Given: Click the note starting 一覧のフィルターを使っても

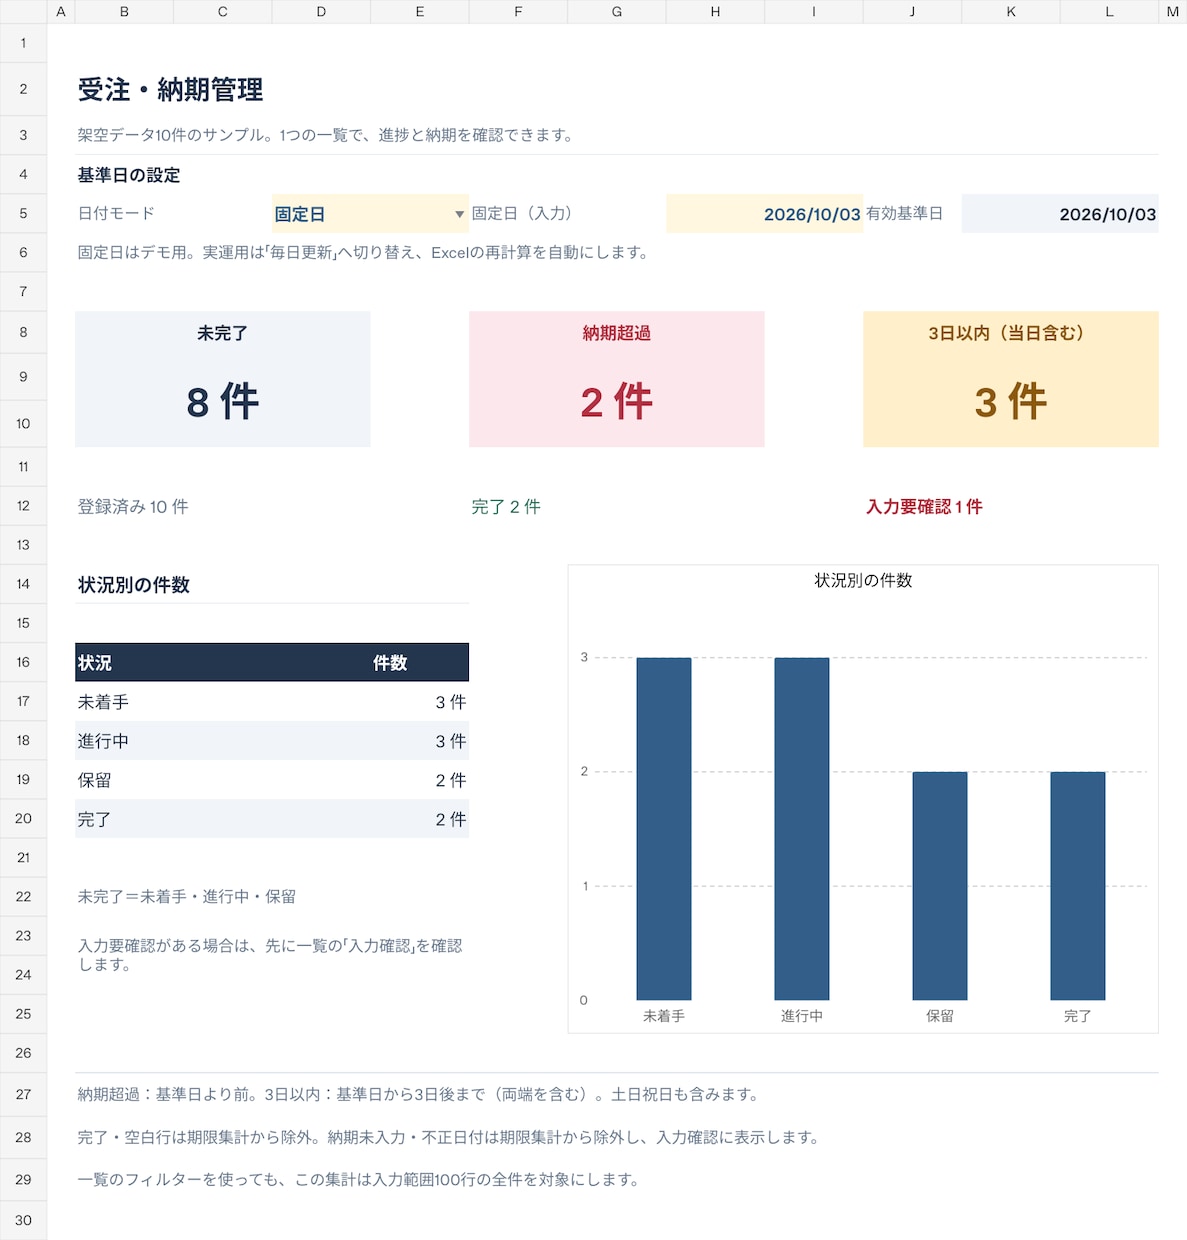Looking at the screenshot, I should pyautogui.click(x=360, y=1180).
